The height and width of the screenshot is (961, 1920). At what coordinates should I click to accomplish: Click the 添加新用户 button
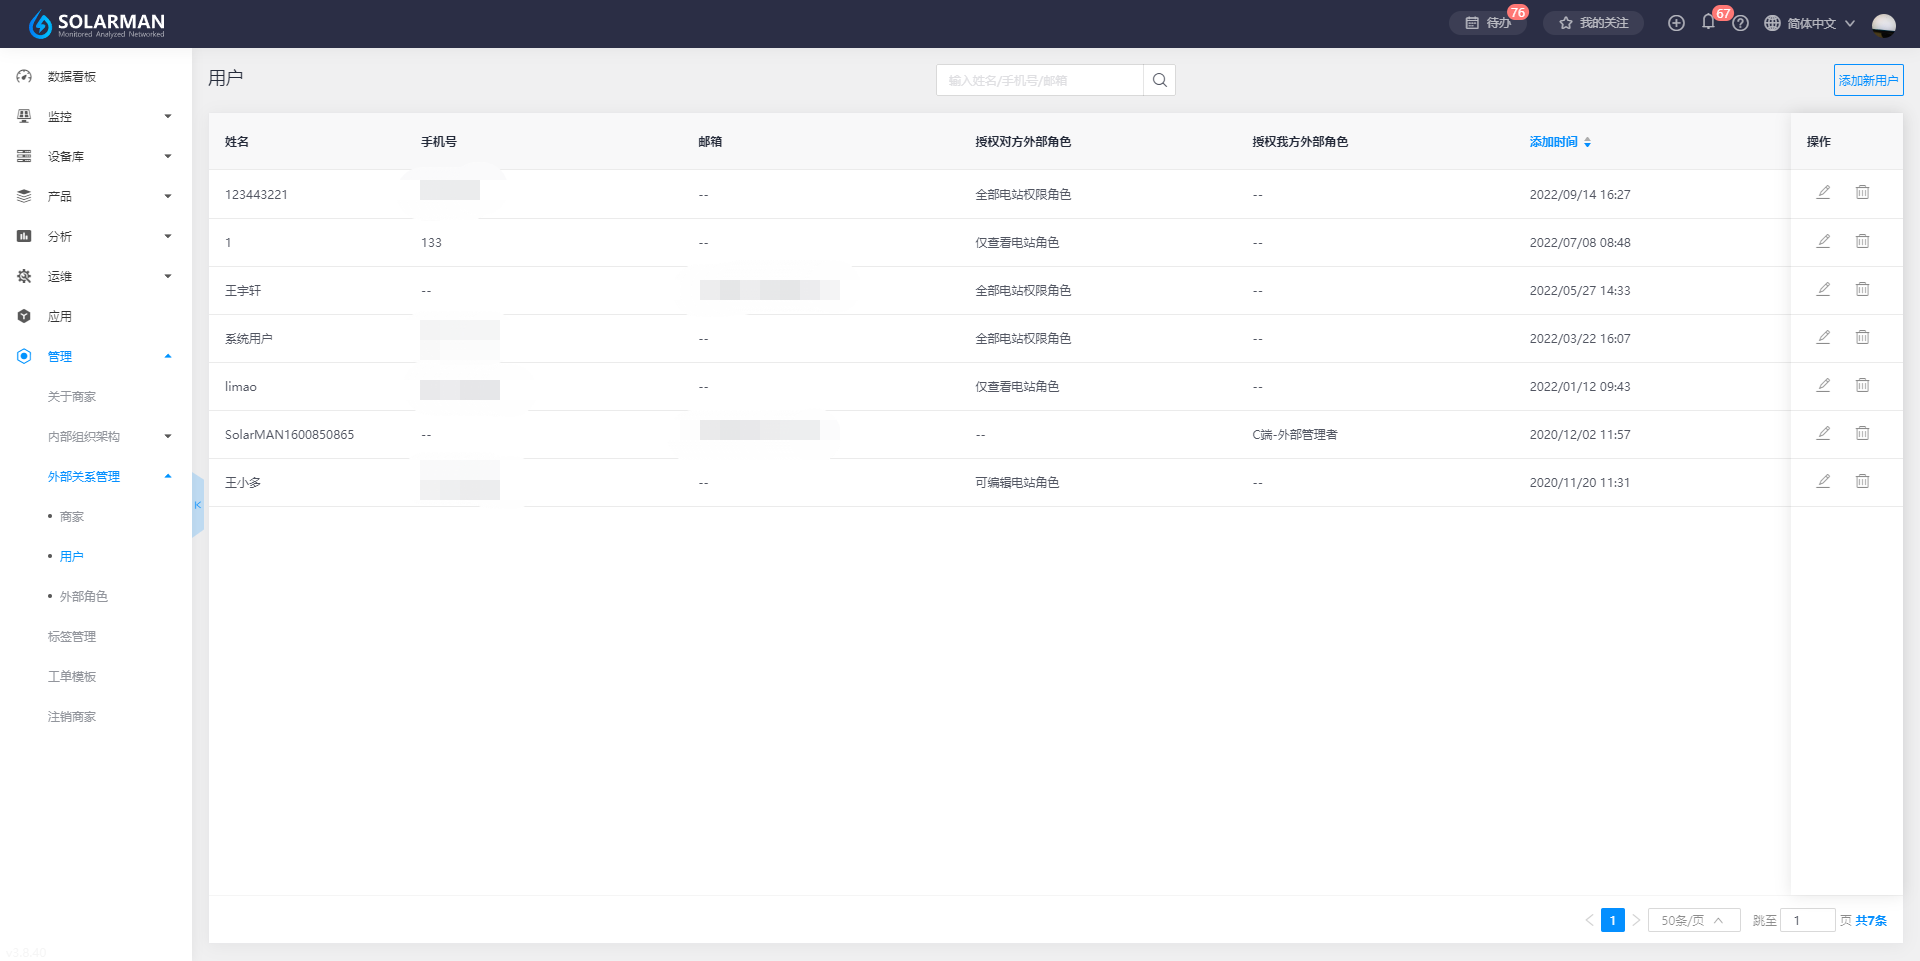[1868, 80]
